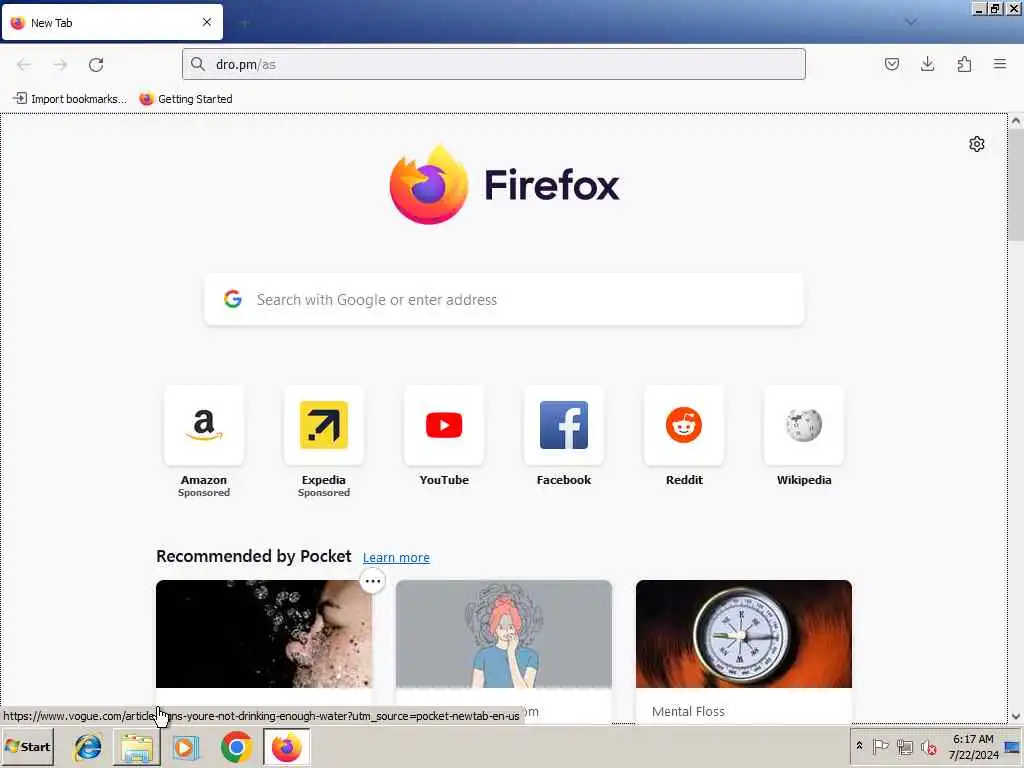The image size is (1024, 768).
Task: Launch Google Chrome from taskbar
Action: (x=236, y=747)
